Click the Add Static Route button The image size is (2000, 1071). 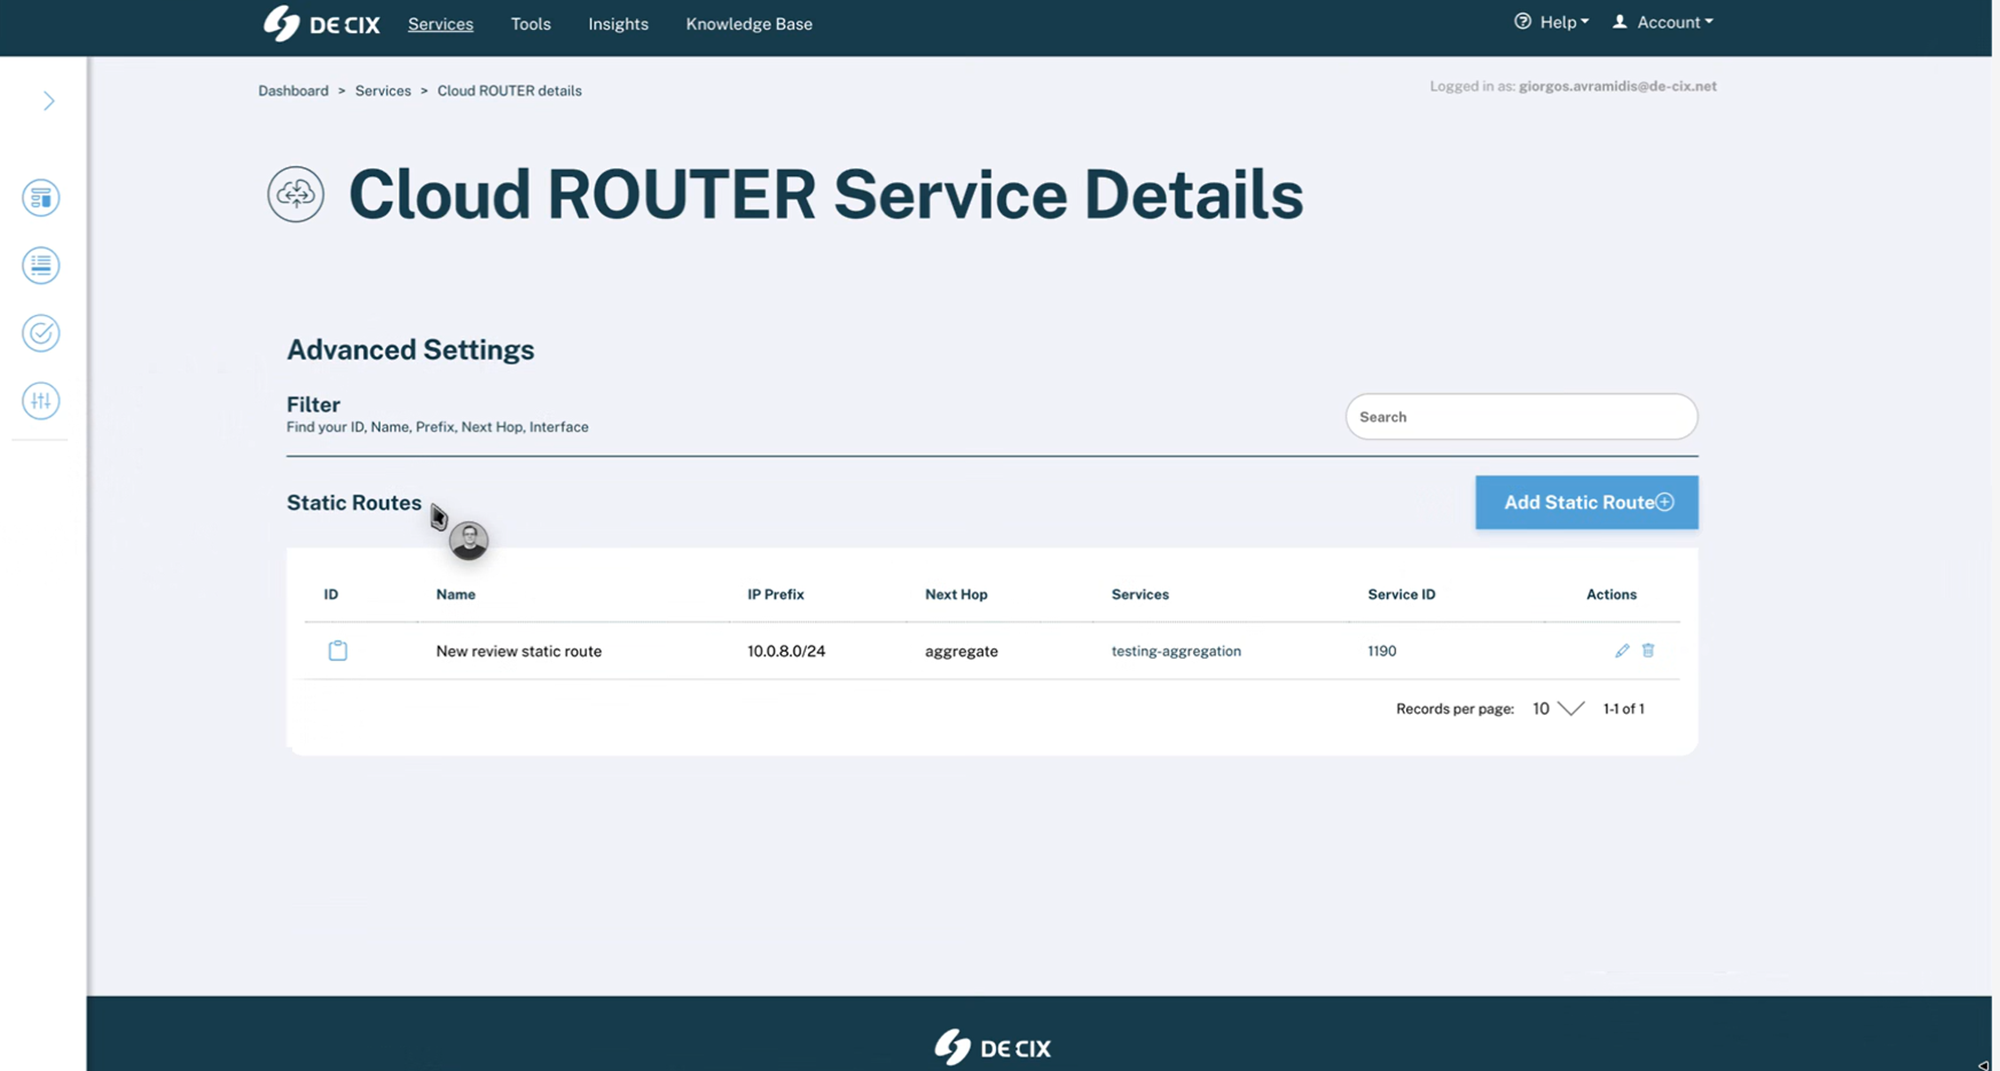point(1587,502)
